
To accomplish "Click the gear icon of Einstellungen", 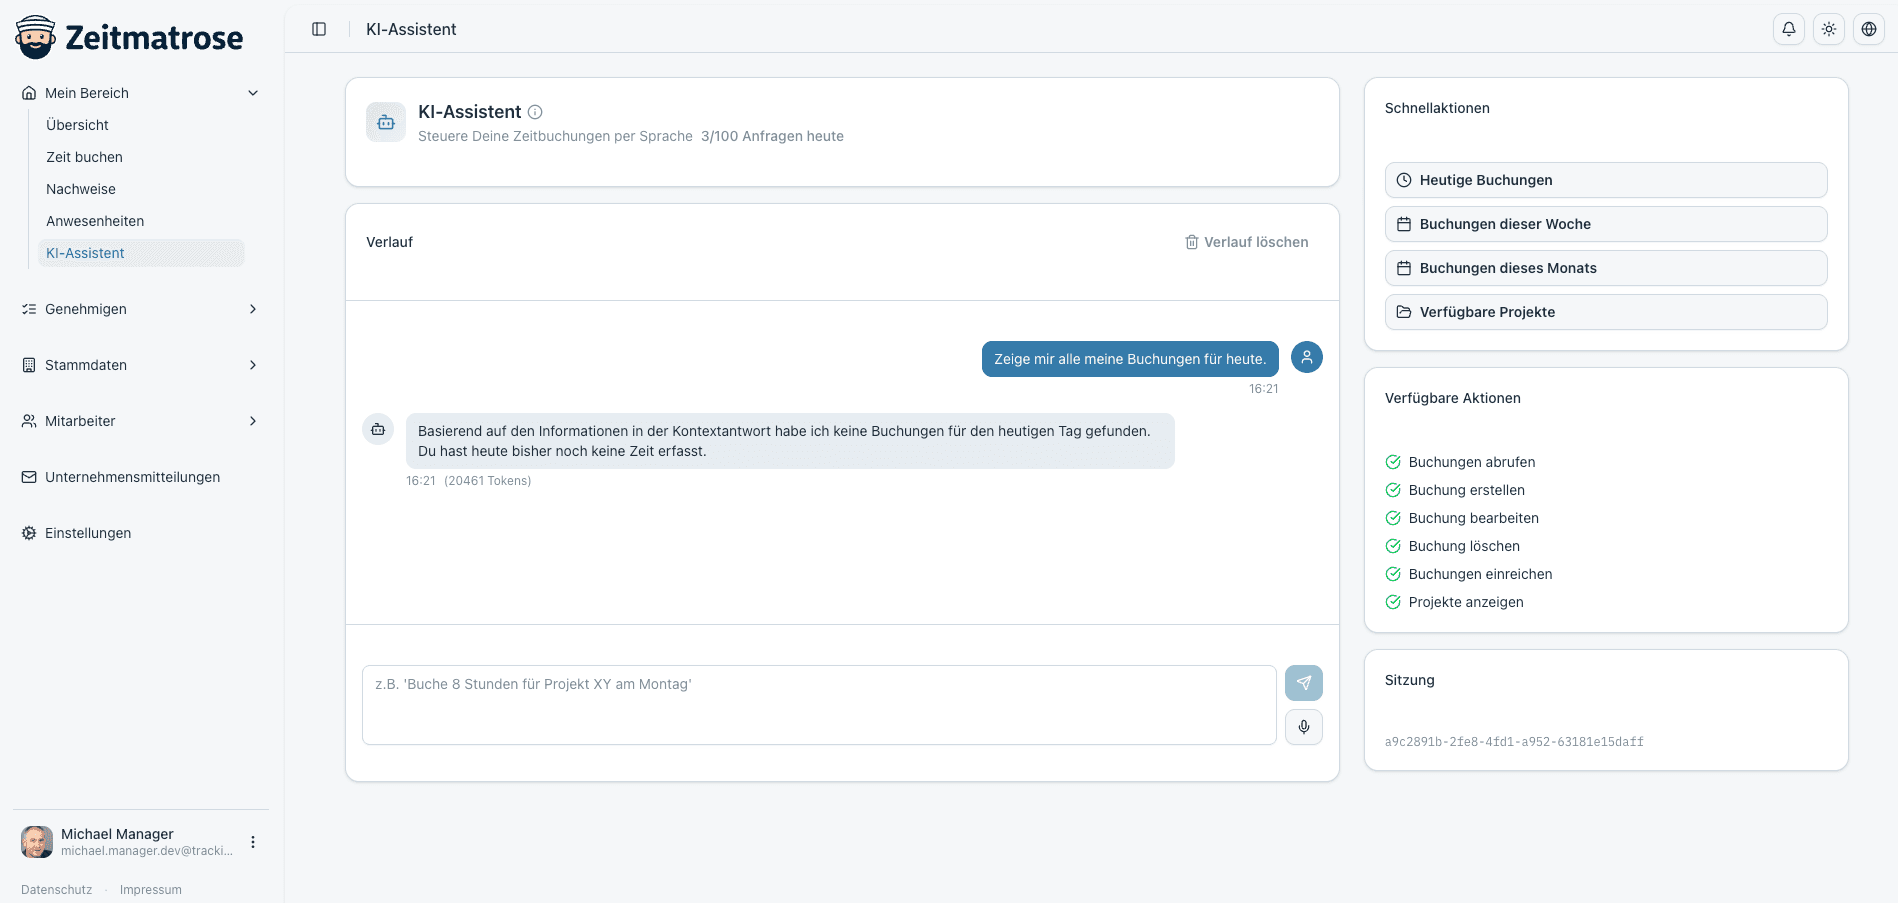I will pos(29,533).
